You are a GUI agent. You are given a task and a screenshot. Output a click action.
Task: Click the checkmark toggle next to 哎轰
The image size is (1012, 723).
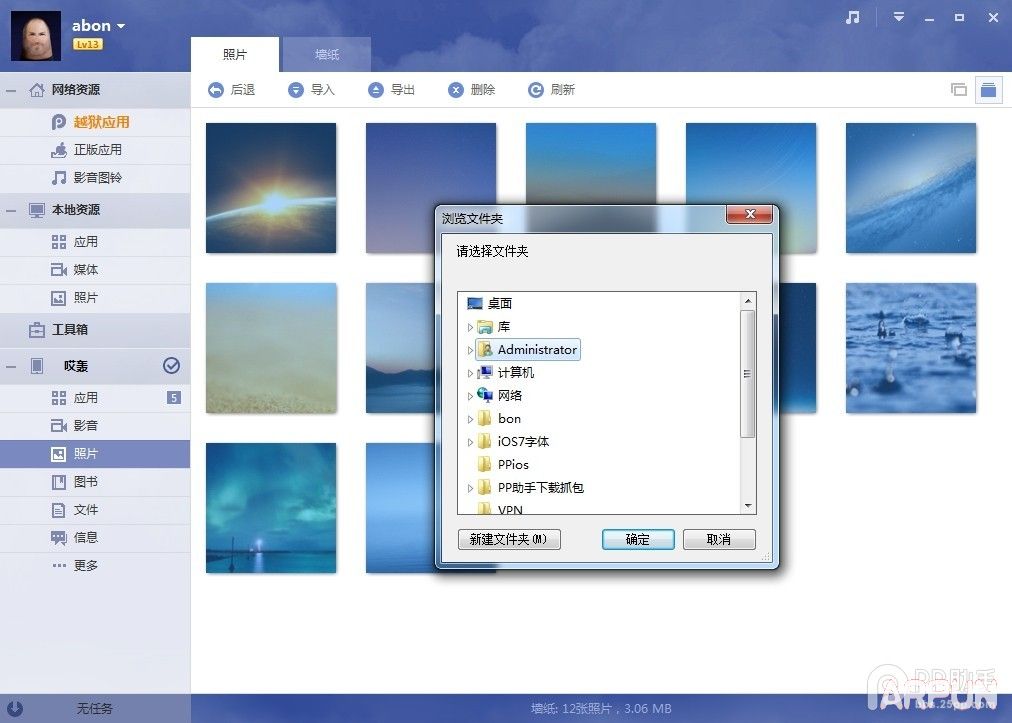coord(170,366)
